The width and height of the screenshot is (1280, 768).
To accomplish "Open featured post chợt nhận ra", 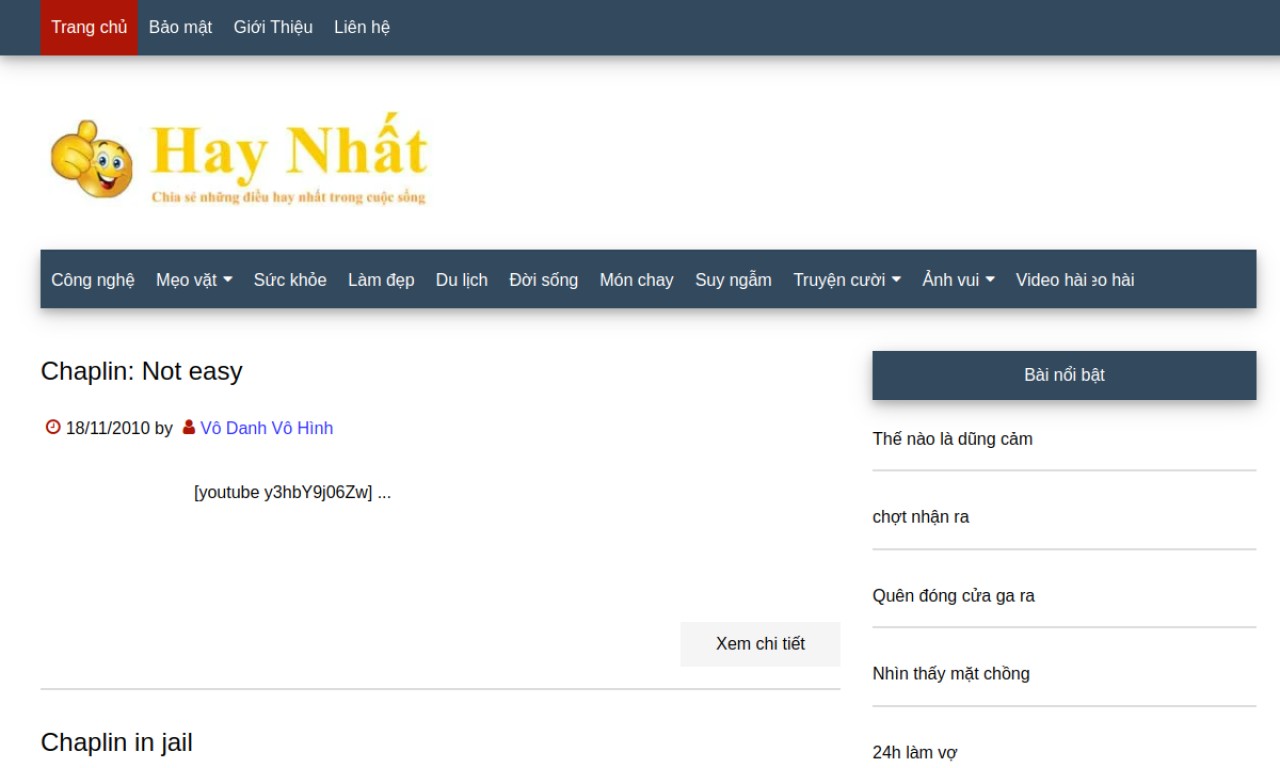I will (921, 517).
